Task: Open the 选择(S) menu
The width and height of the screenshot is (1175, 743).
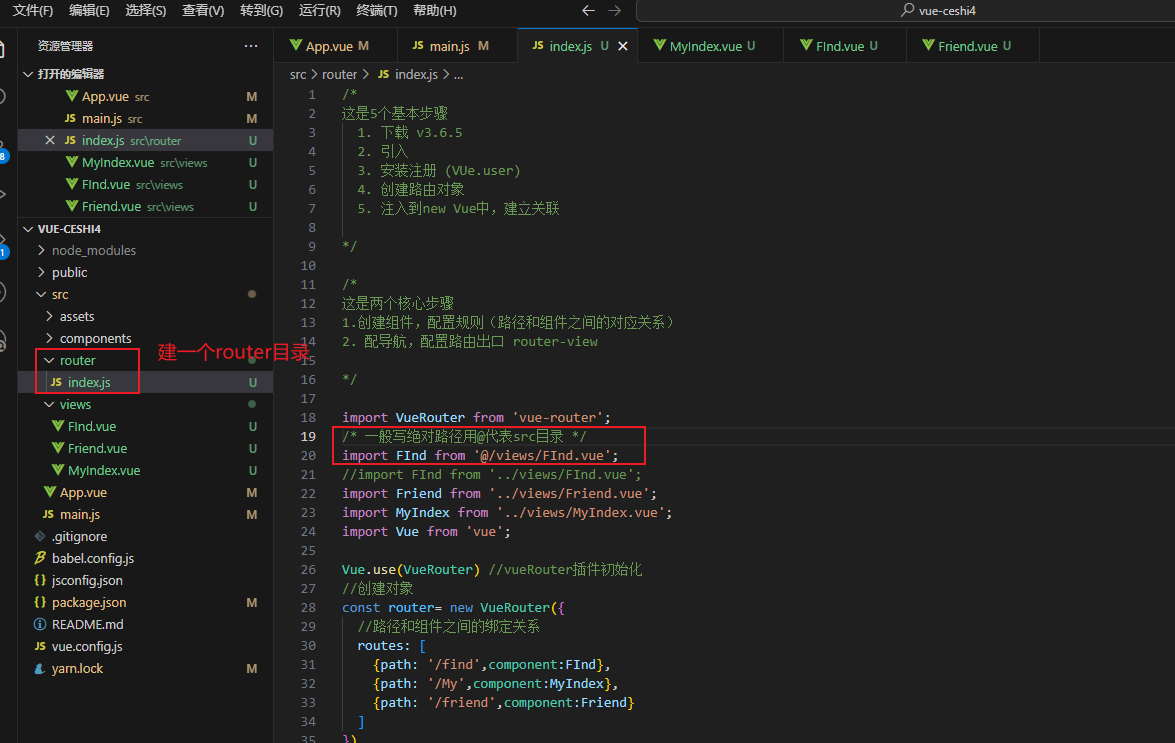Action: click(145, 10)
